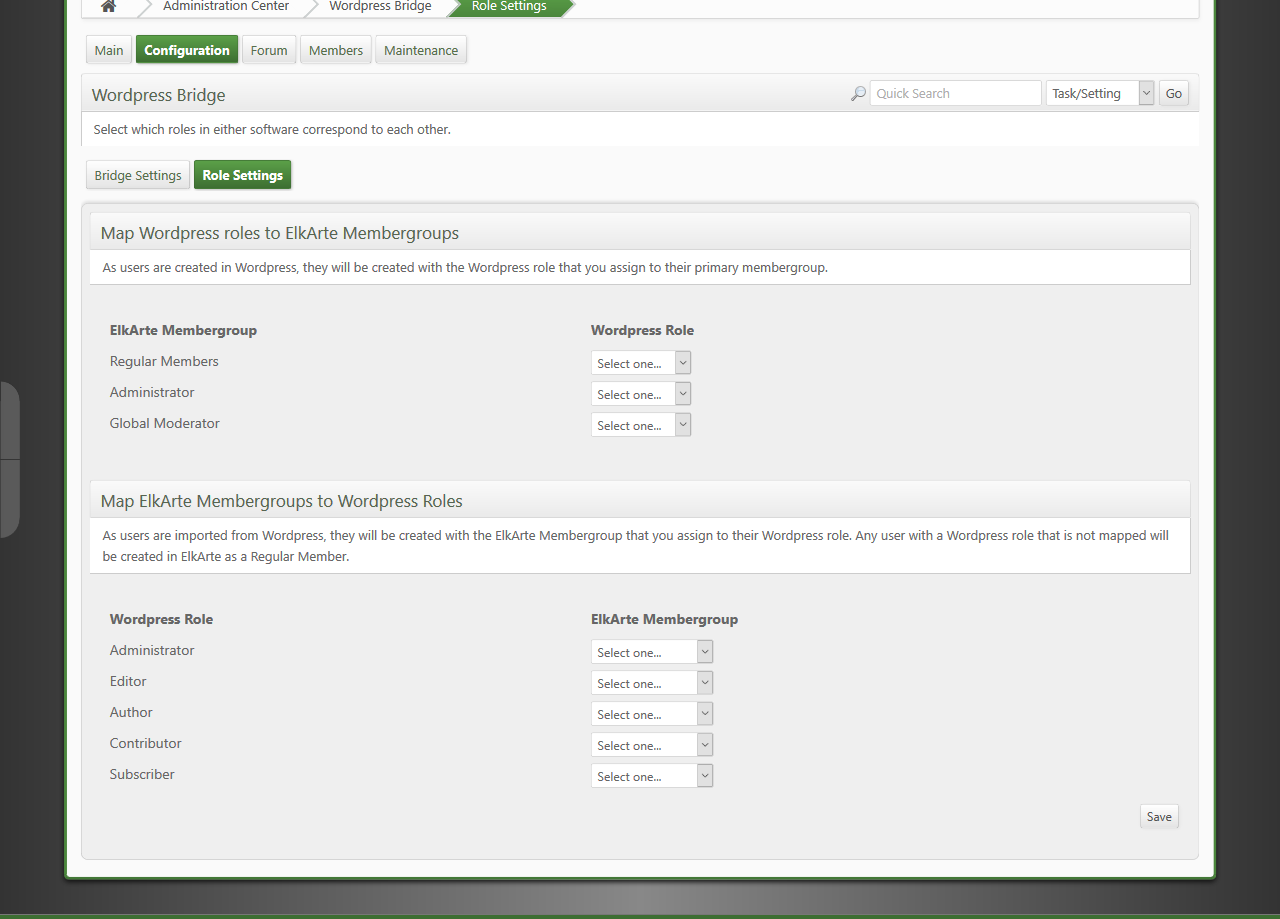The width and height of the screenshot is (1280, 919).
Task: Save the role mapping settings
Action: (1159, 817)
